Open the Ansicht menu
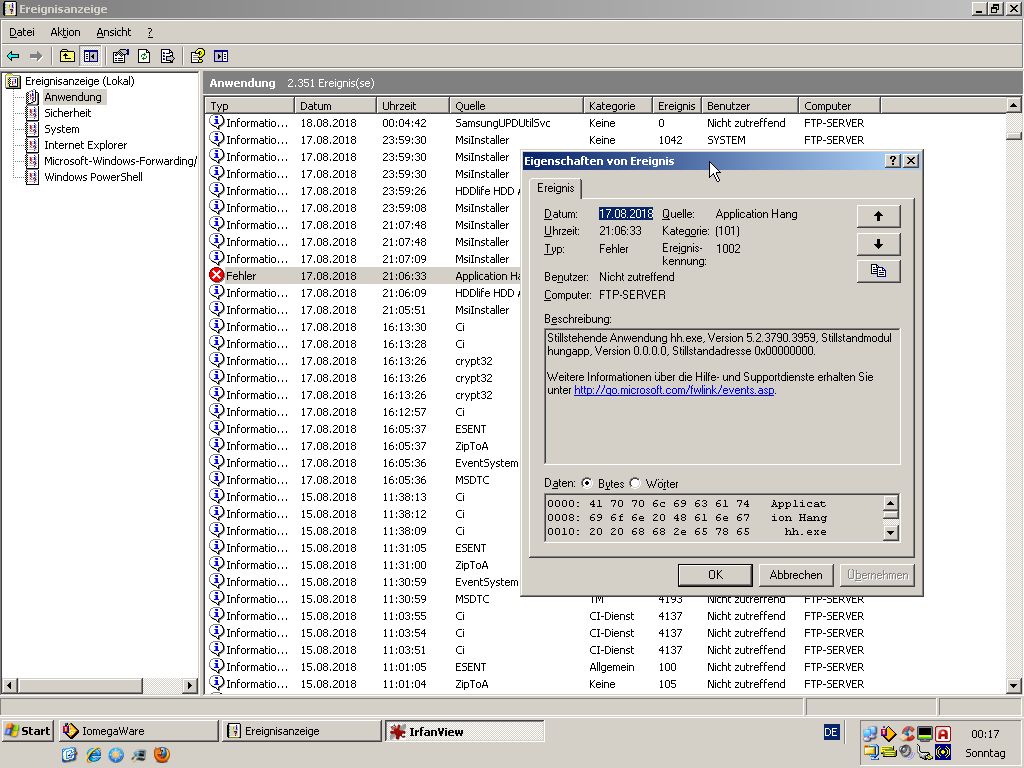The width and height of the screenshot is (1024, 768). (113, 32)
